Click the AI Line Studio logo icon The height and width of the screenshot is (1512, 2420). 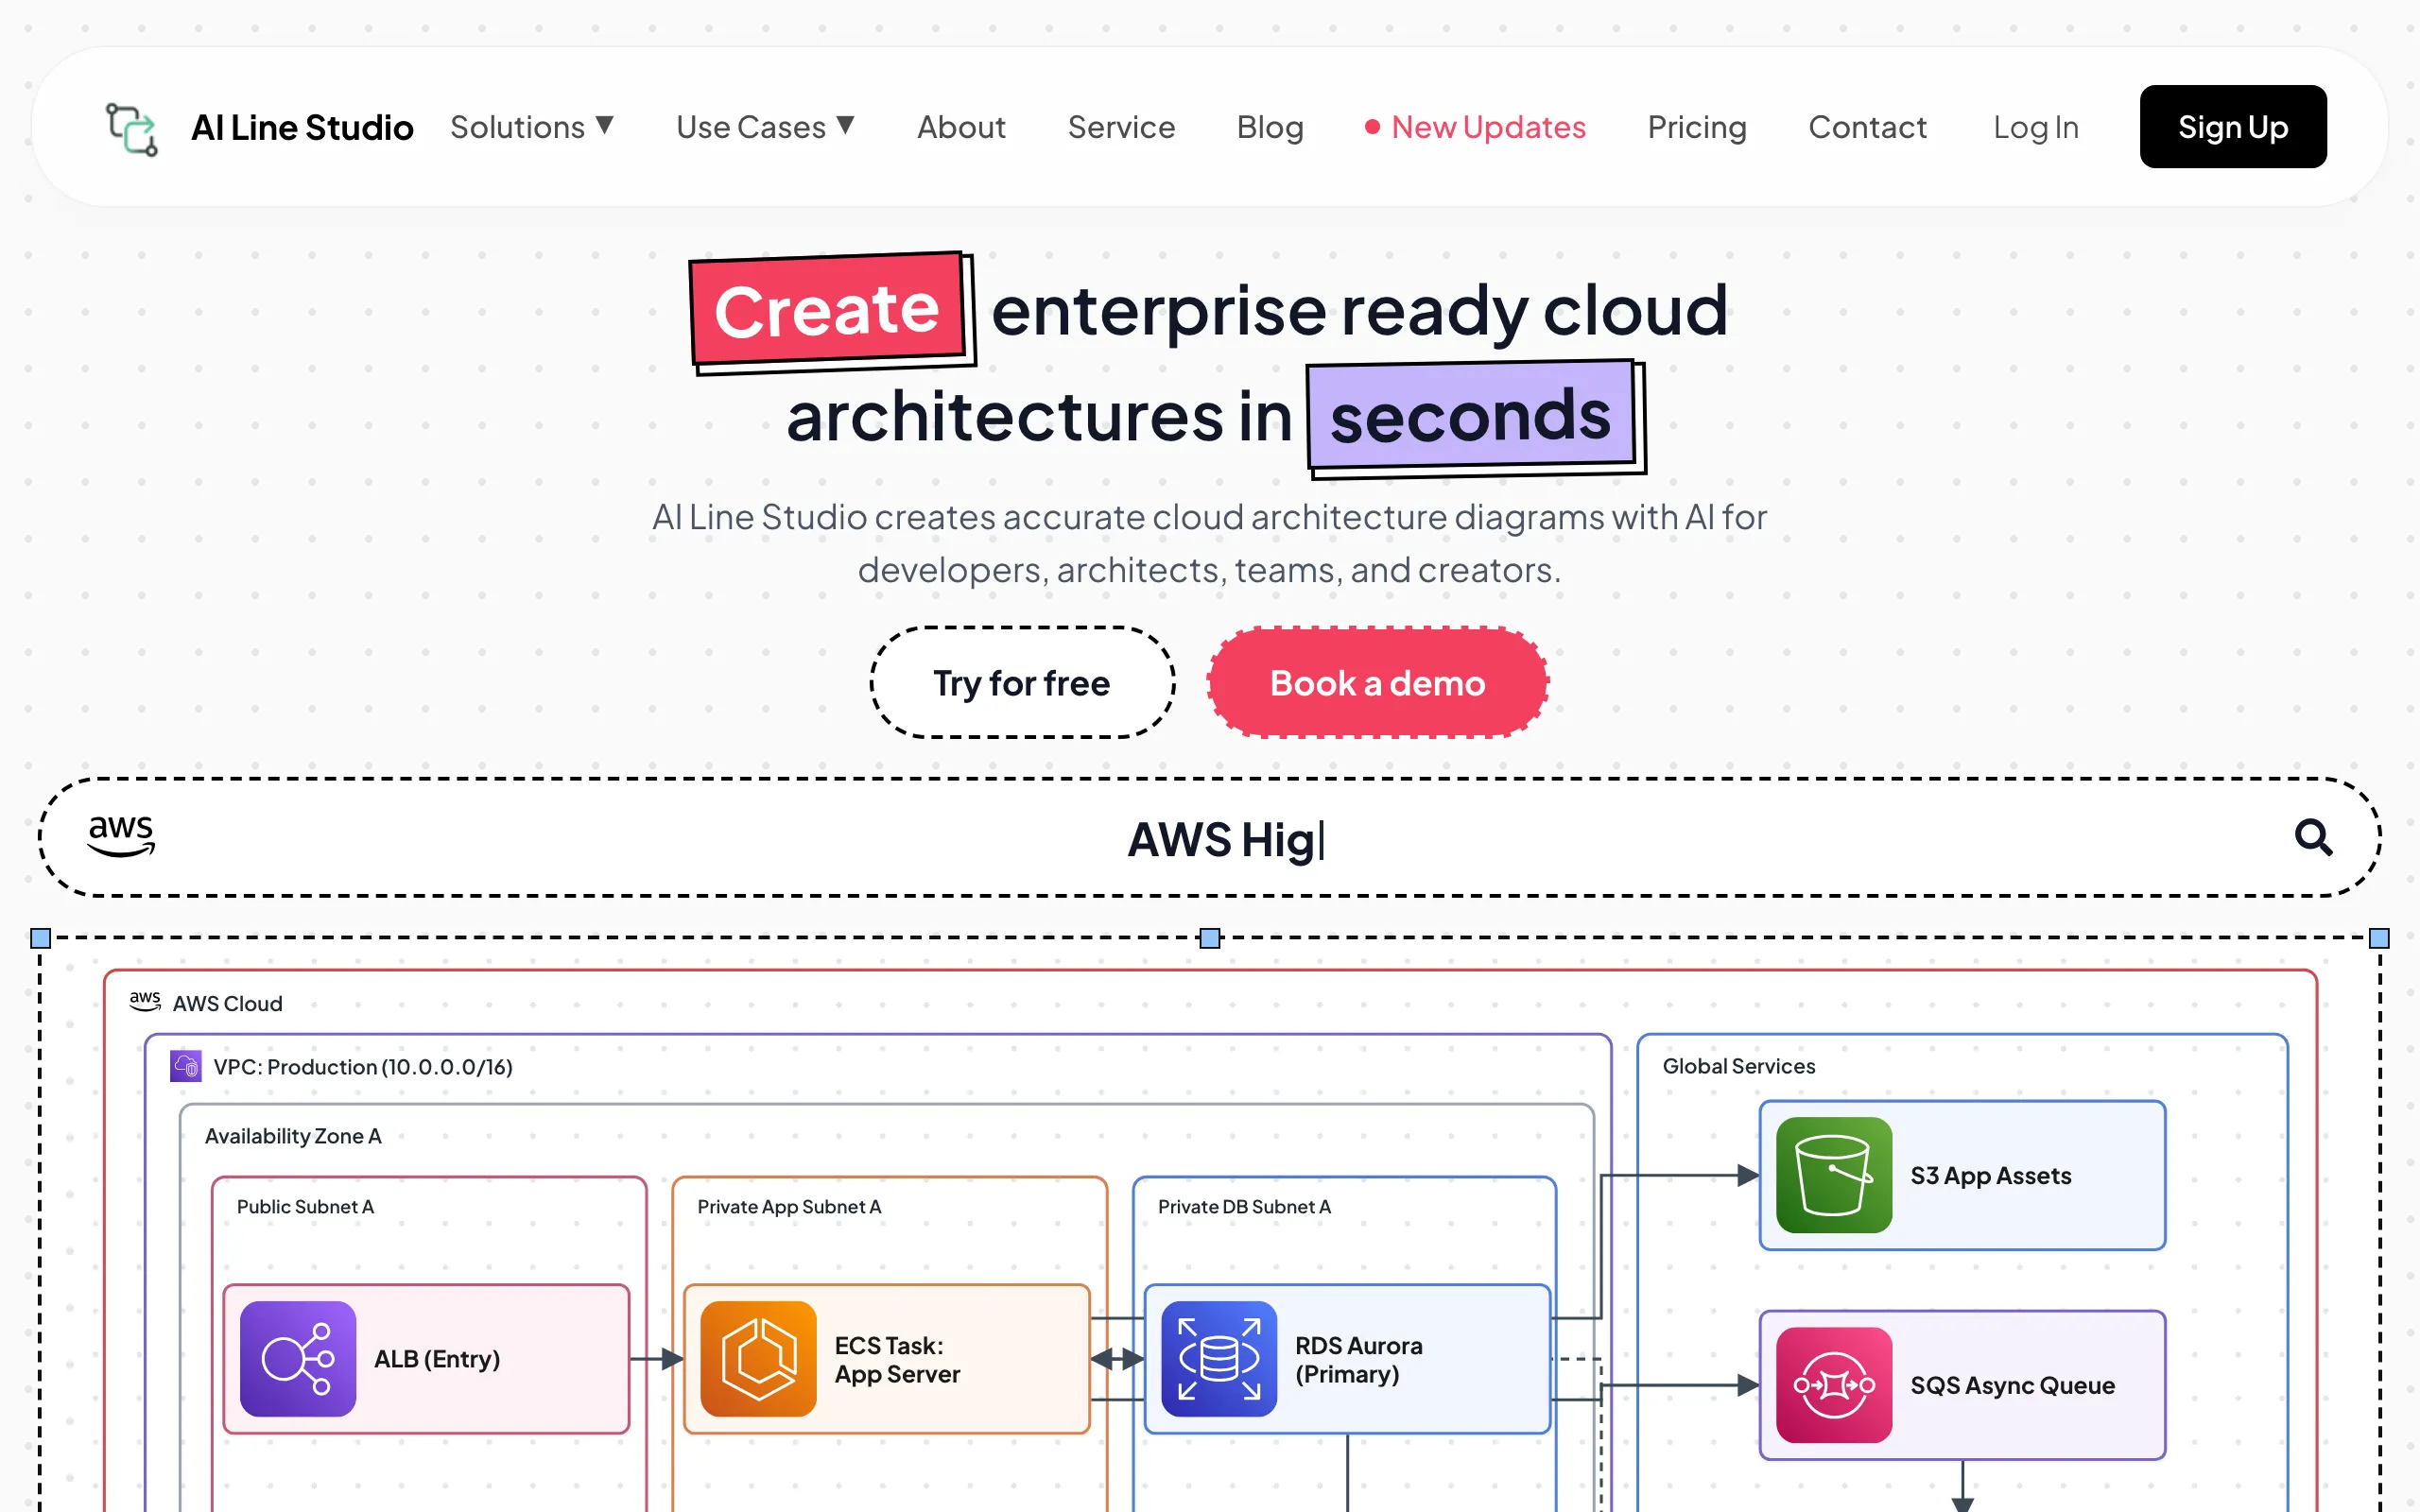coord(132,129)
